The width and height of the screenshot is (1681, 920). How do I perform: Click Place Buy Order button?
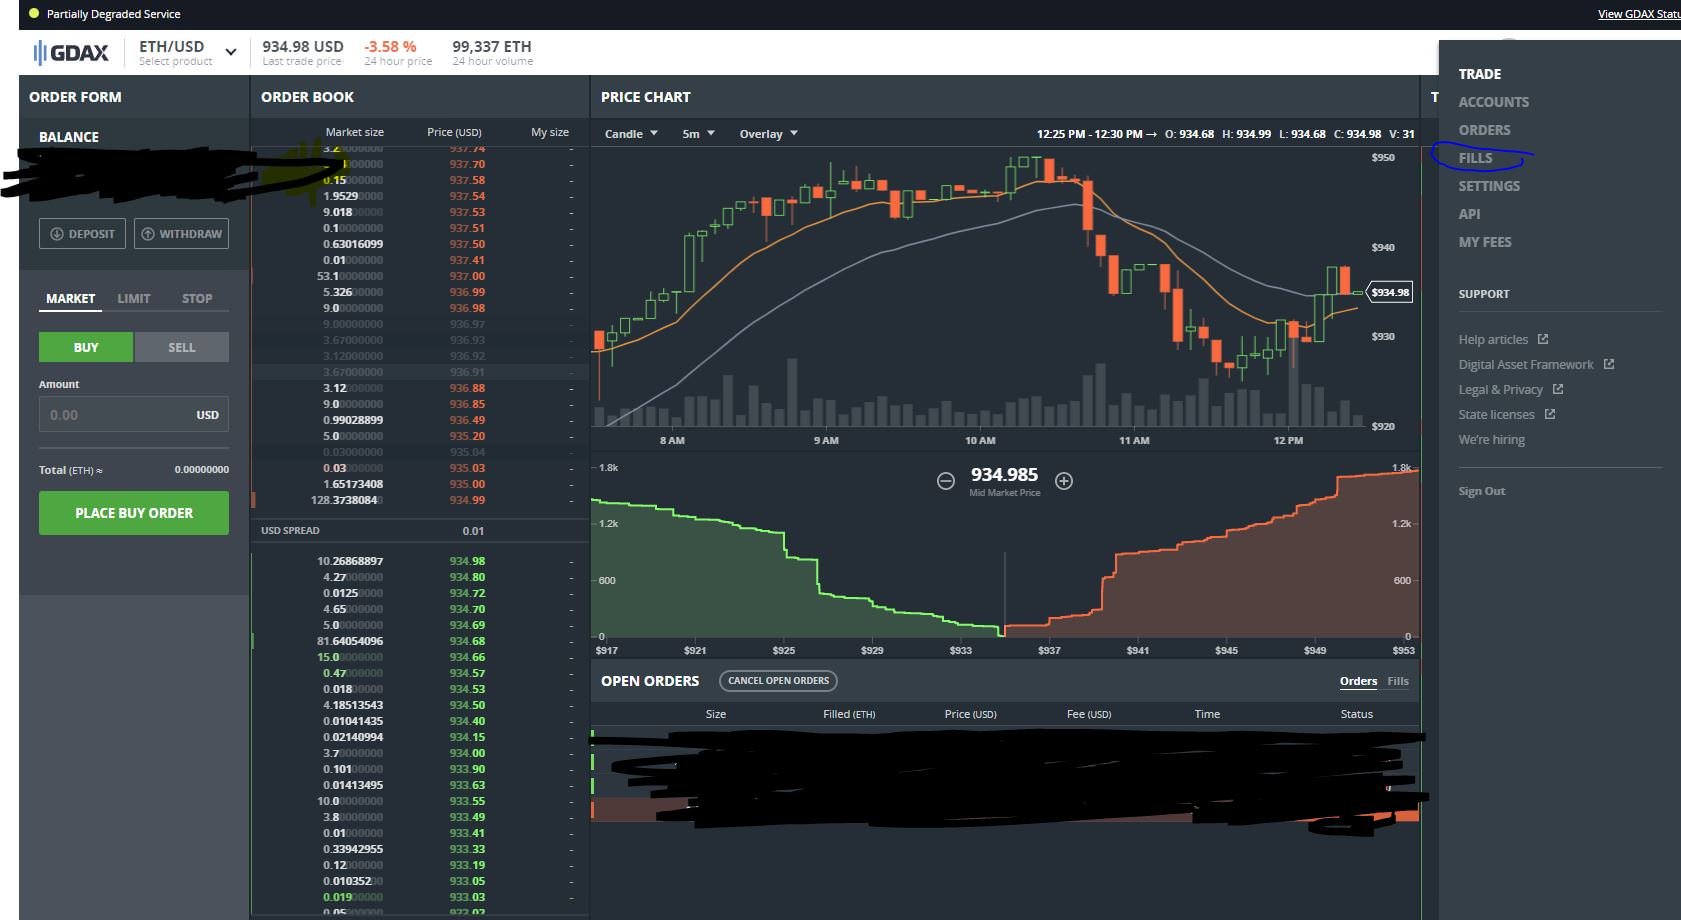point(134,513)
